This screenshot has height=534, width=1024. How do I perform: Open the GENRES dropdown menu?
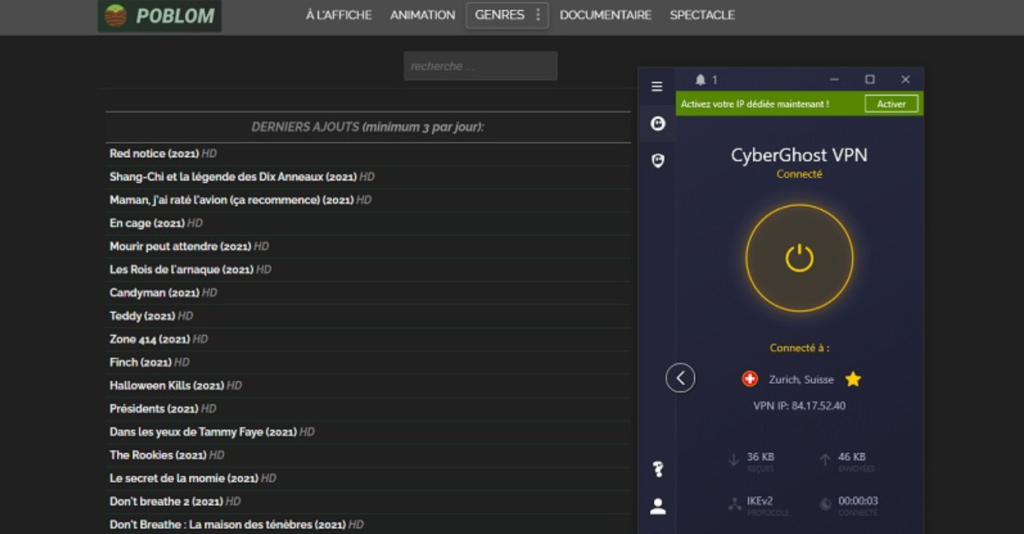508,15
